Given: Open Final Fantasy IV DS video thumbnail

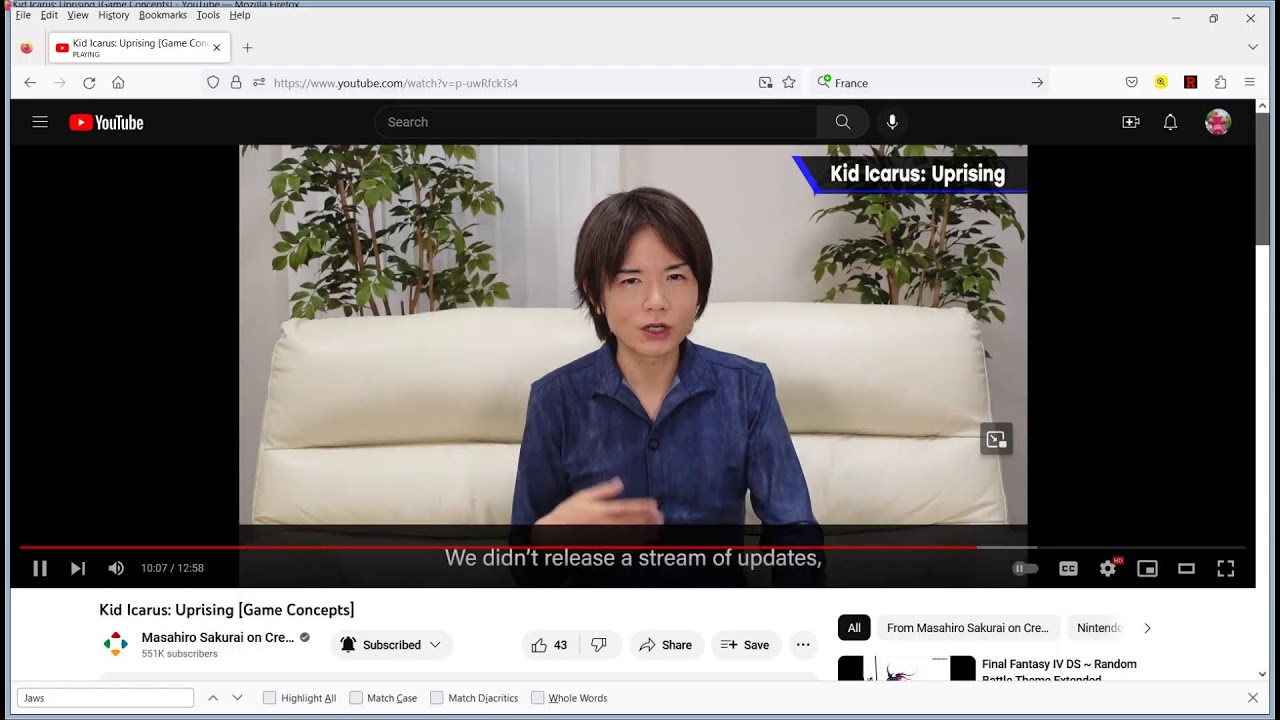Looking at the screenshot, I should (x=906, y=668).
